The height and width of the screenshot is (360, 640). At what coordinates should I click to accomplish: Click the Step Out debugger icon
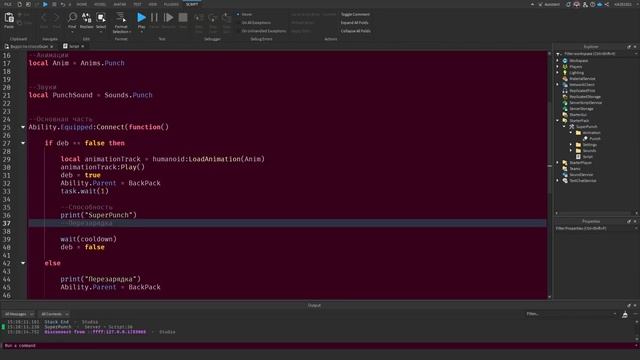(x=227, y=18)
